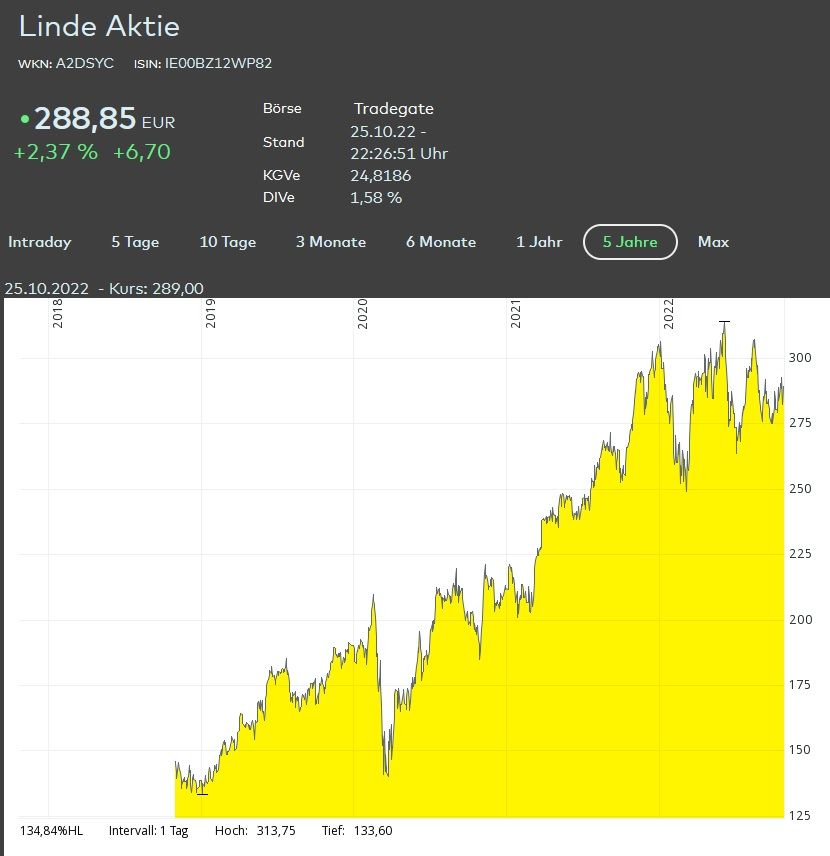Image resolution: width=830 pixels, height=856 pixels.
Task: Display the Max time range
Action: click(713, 242)
